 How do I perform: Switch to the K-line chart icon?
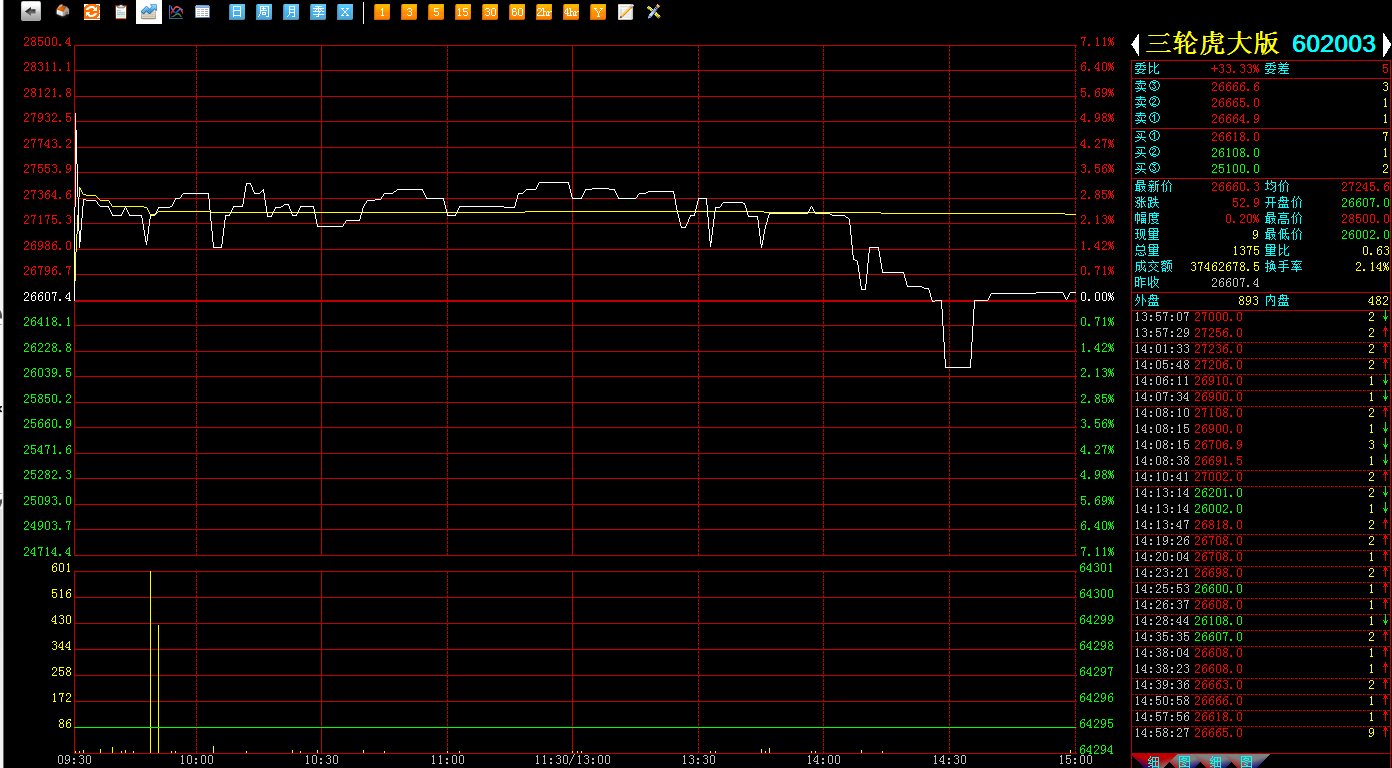click(176, 12)
